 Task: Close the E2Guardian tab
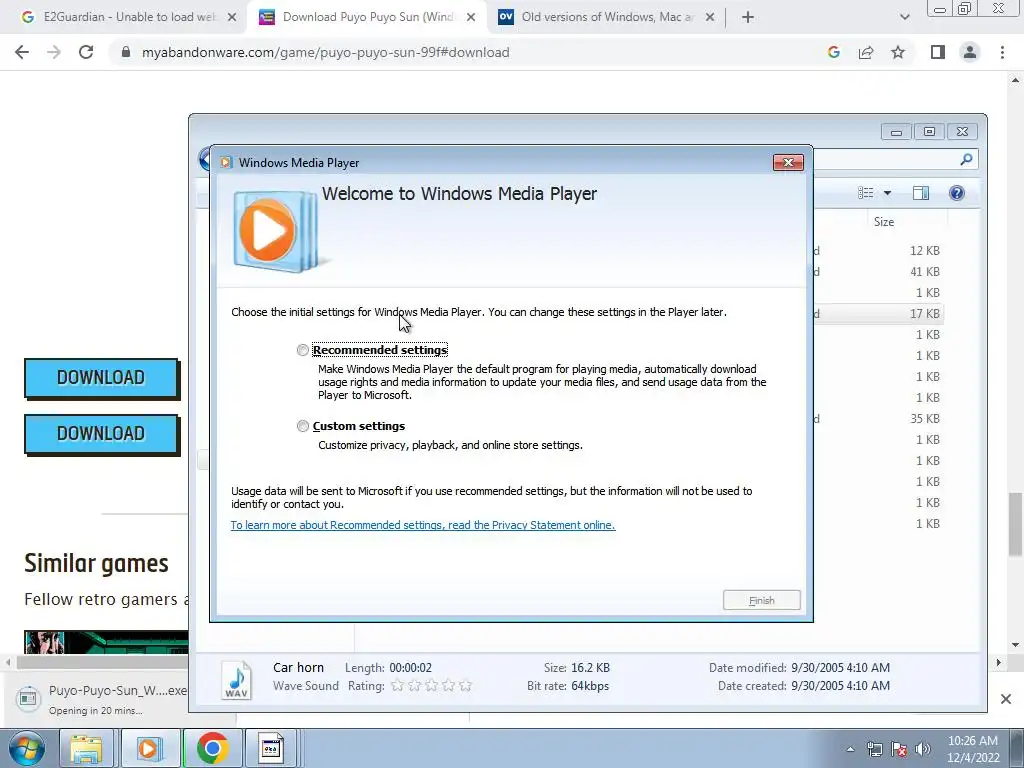(232, 18)
